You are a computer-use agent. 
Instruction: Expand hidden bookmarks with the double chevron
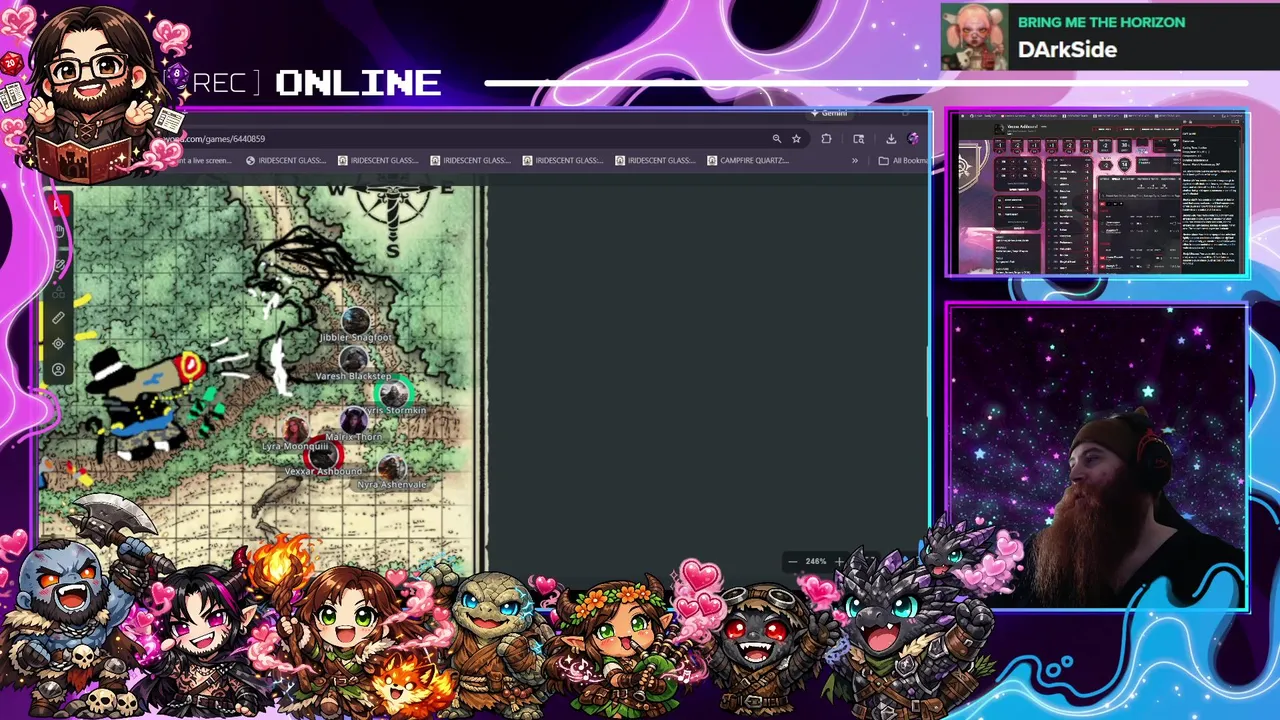click(855, 160)
